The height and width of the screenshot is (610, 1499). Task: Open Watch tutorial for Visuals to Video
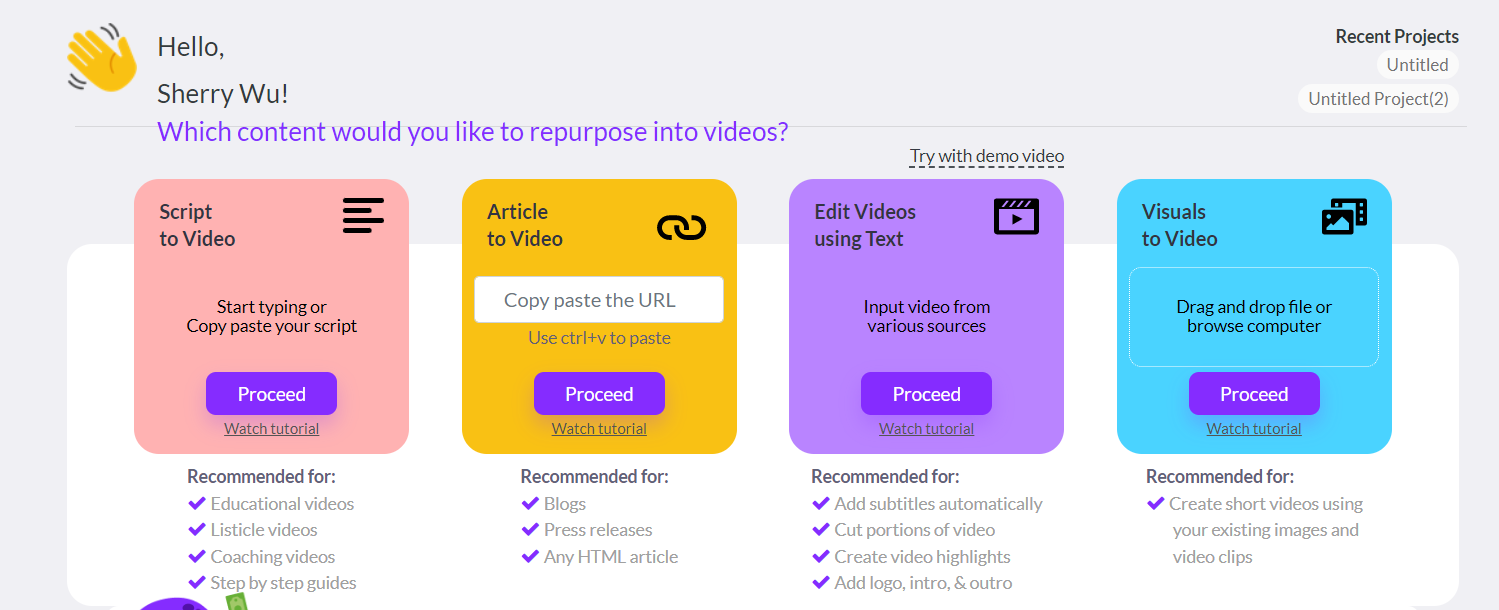[1253, 429]
